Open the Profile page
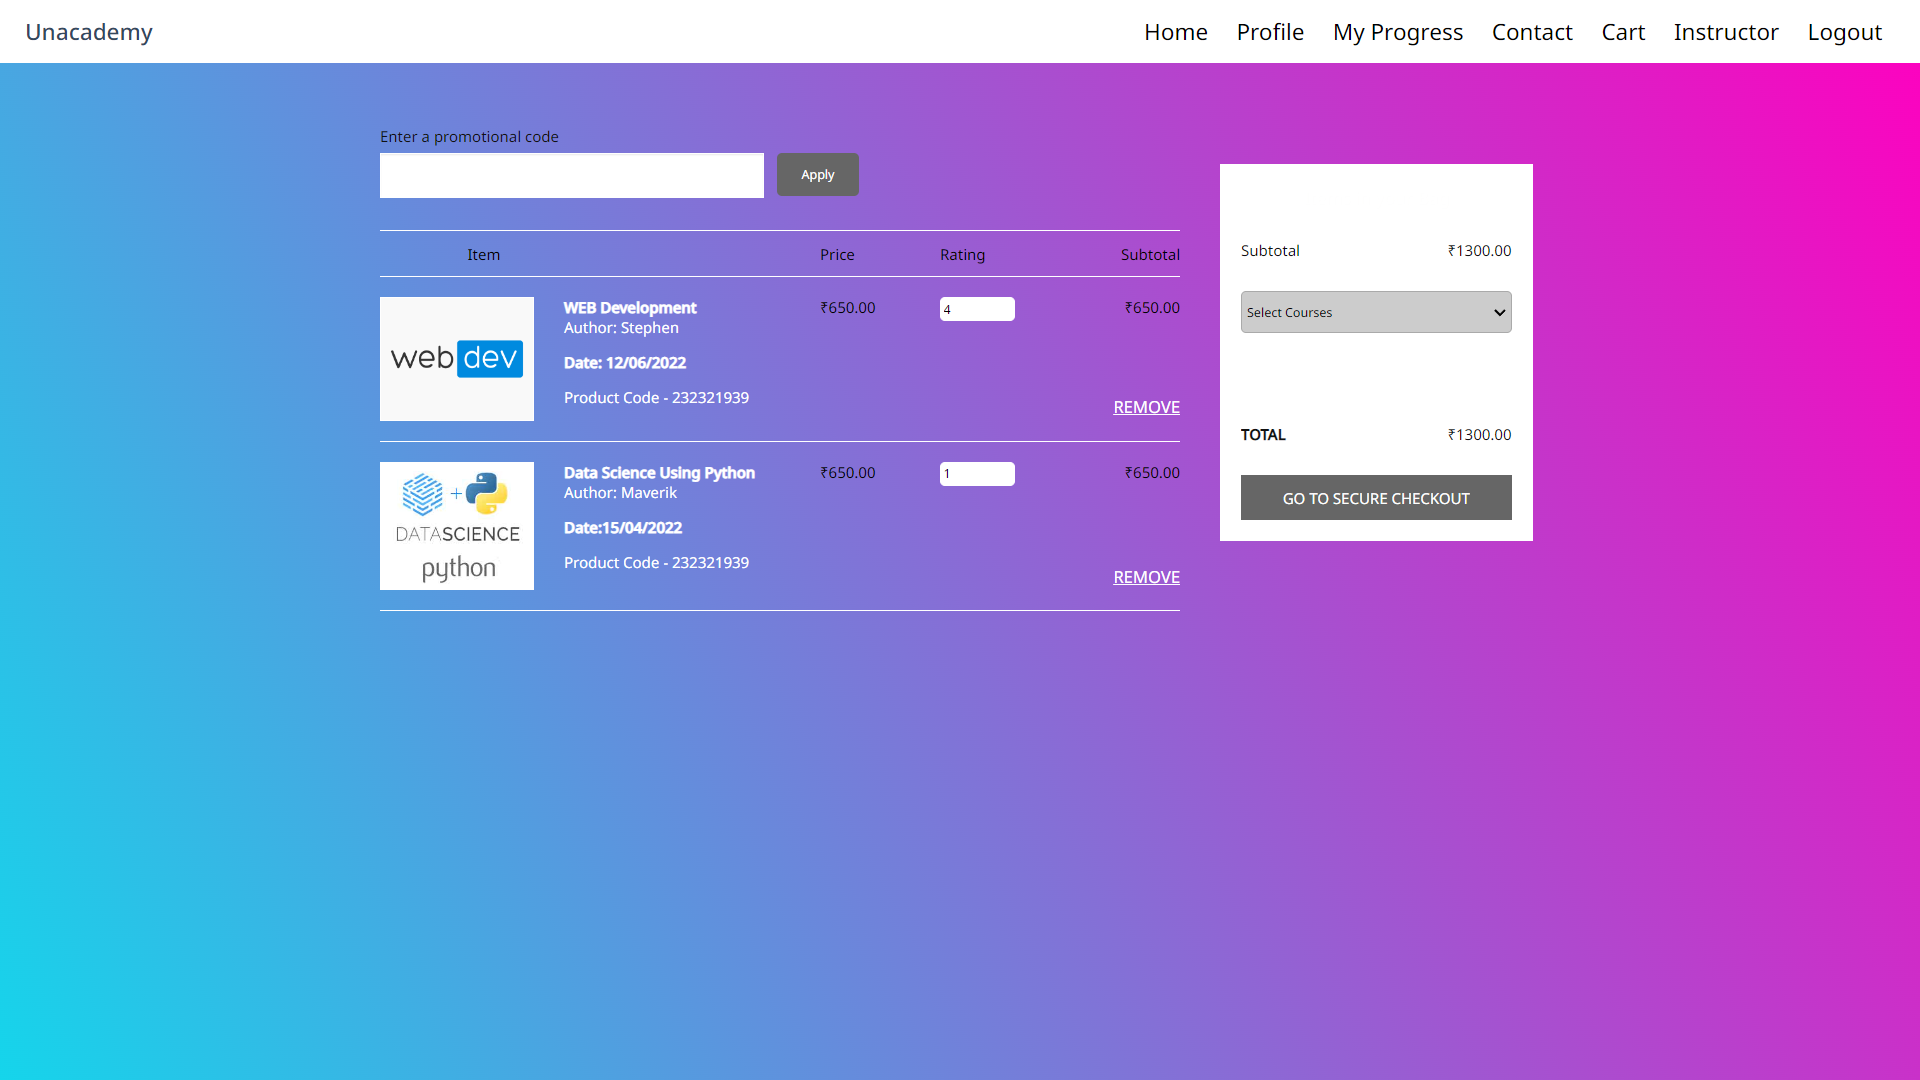The height and width of the screenshot is (1080, 1920). 1269,31
